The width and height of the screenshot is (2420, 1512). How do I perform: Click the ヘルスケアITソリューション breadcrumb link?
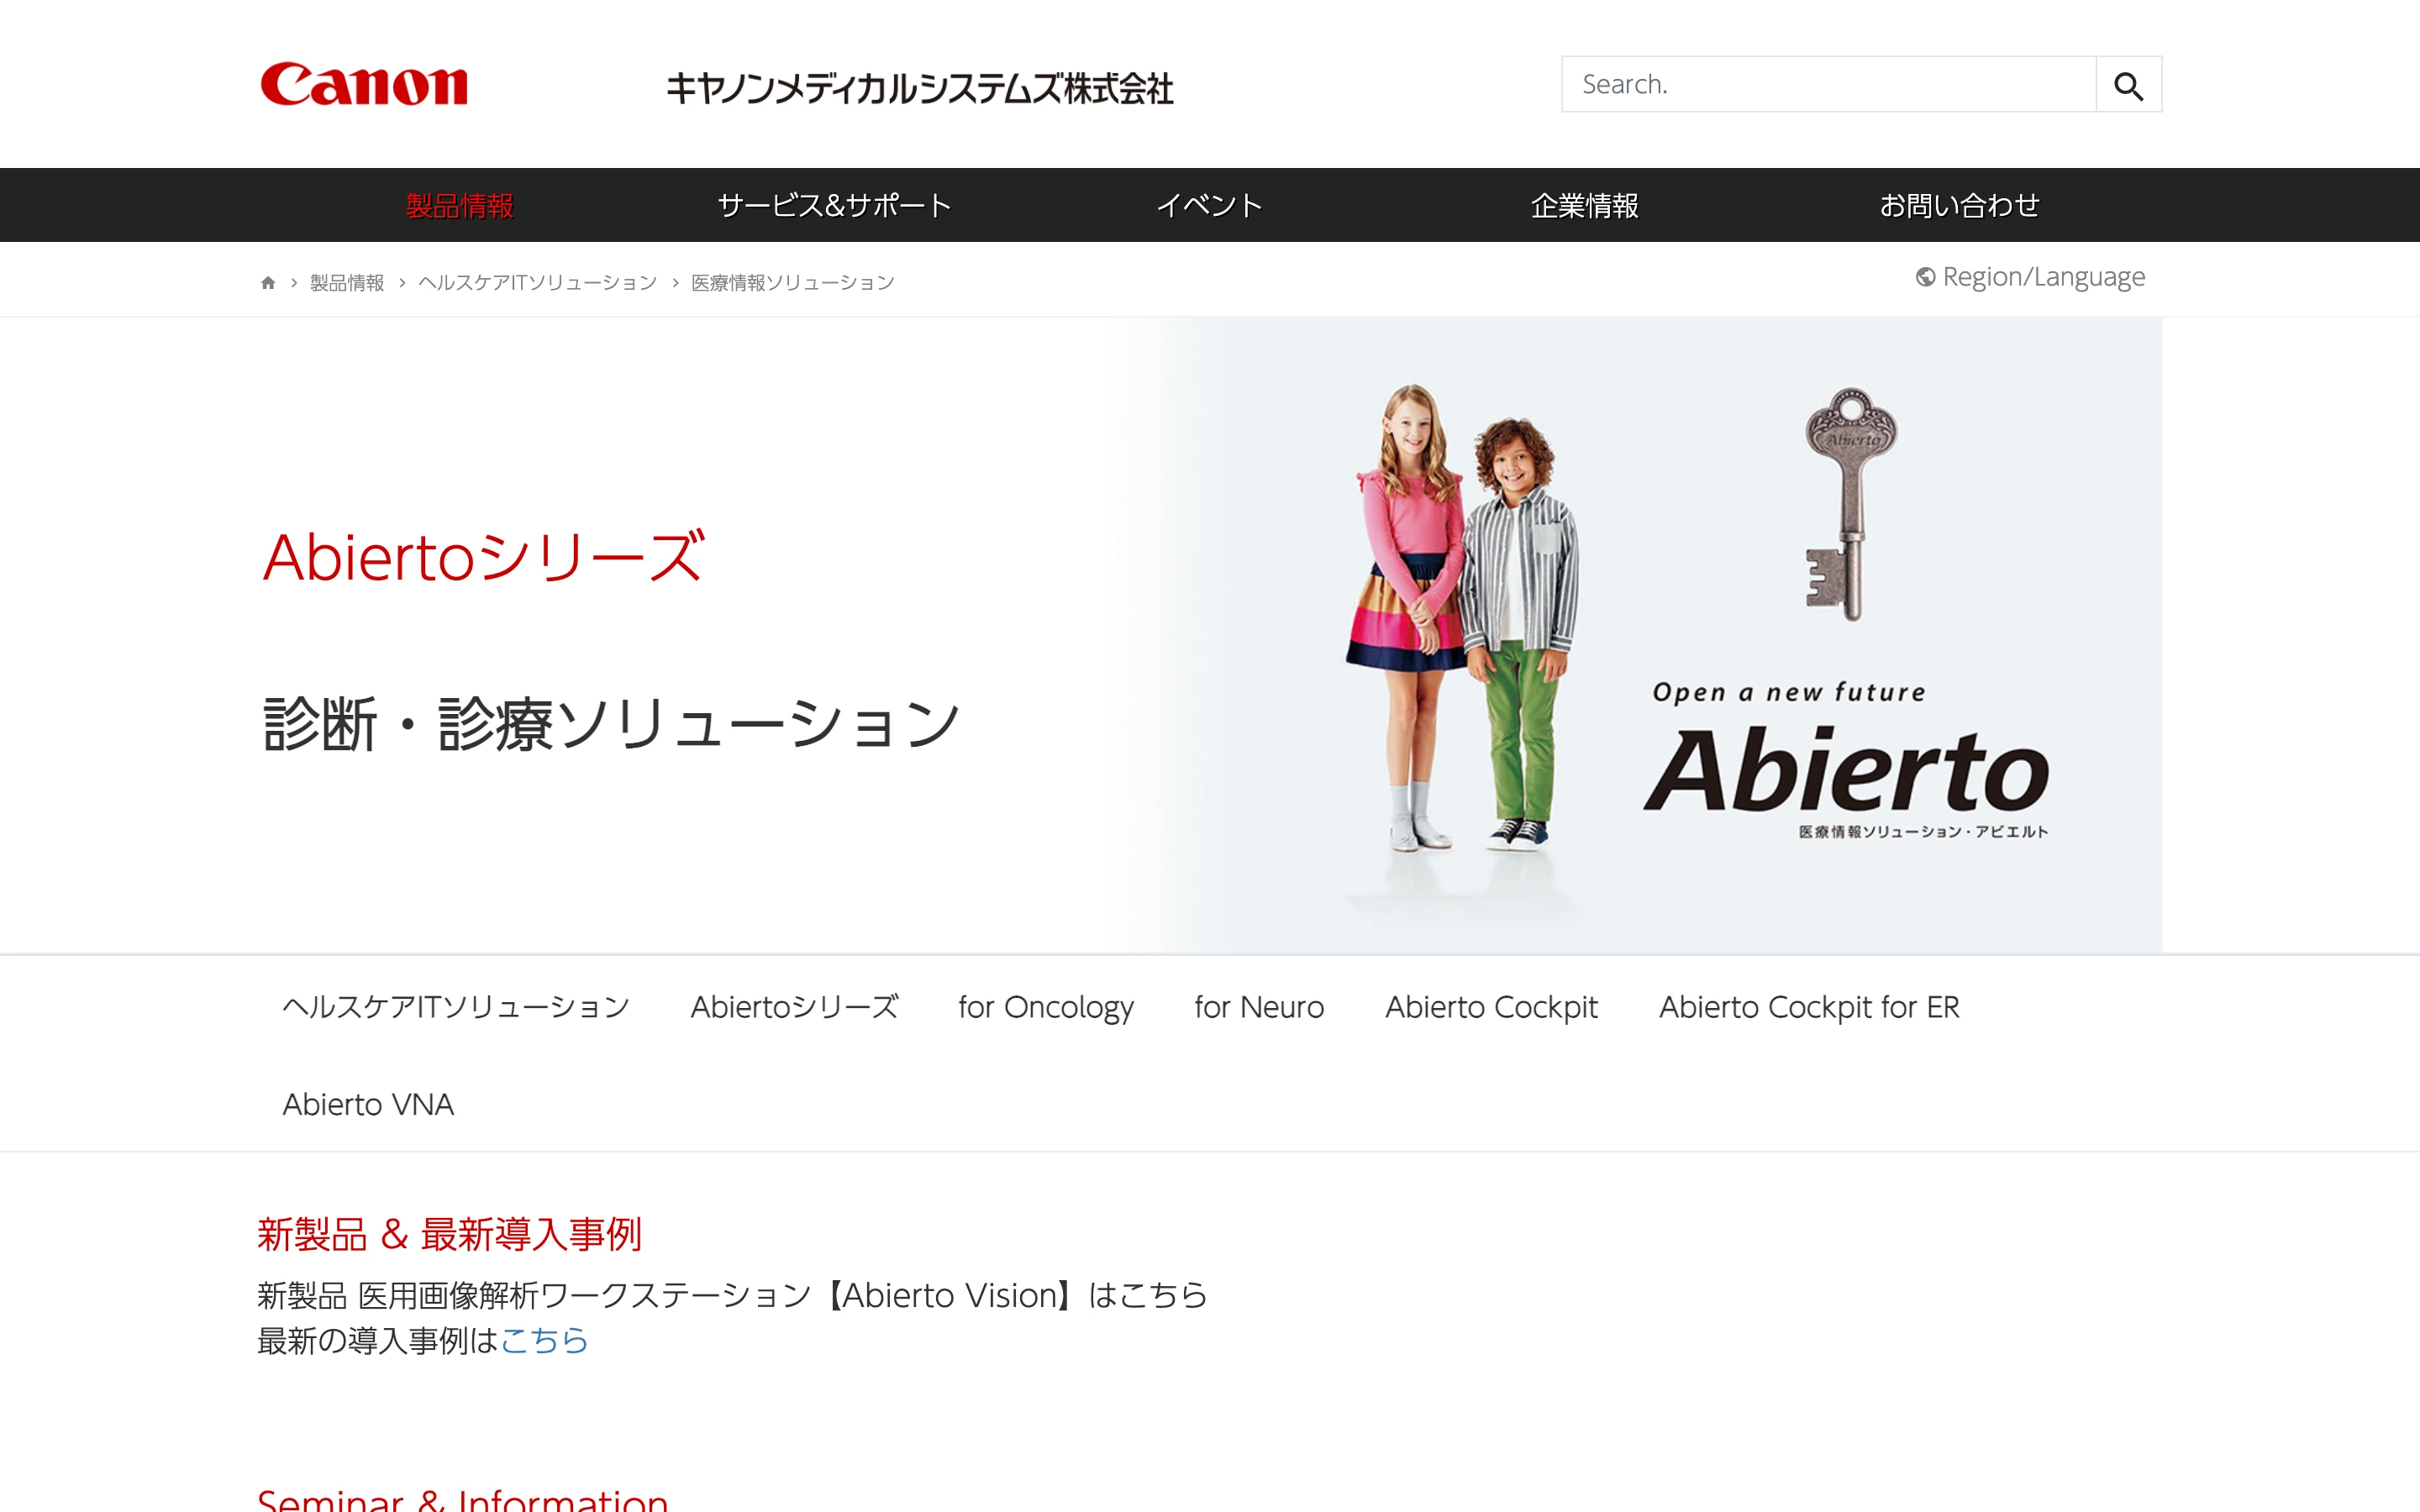click(538, 283)
